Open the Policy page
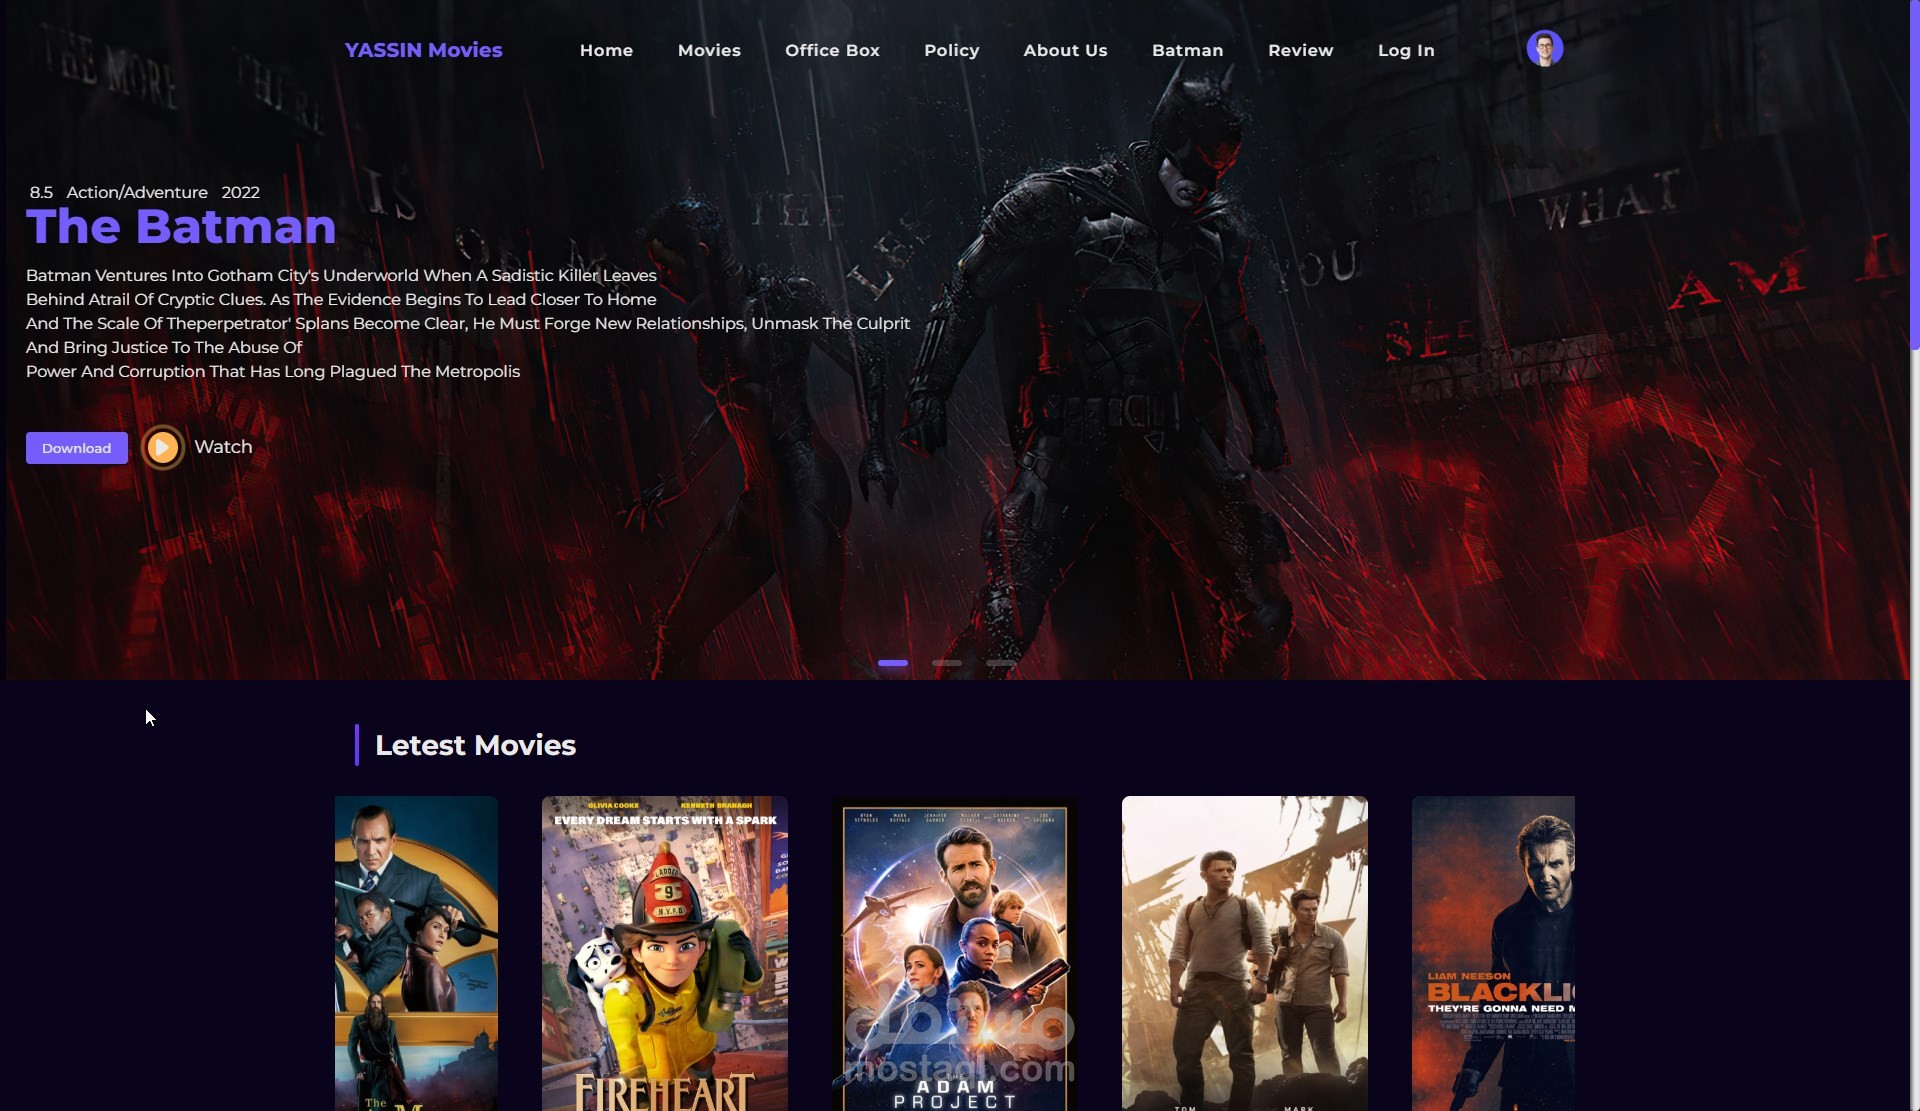 click(x=951, y=50)
